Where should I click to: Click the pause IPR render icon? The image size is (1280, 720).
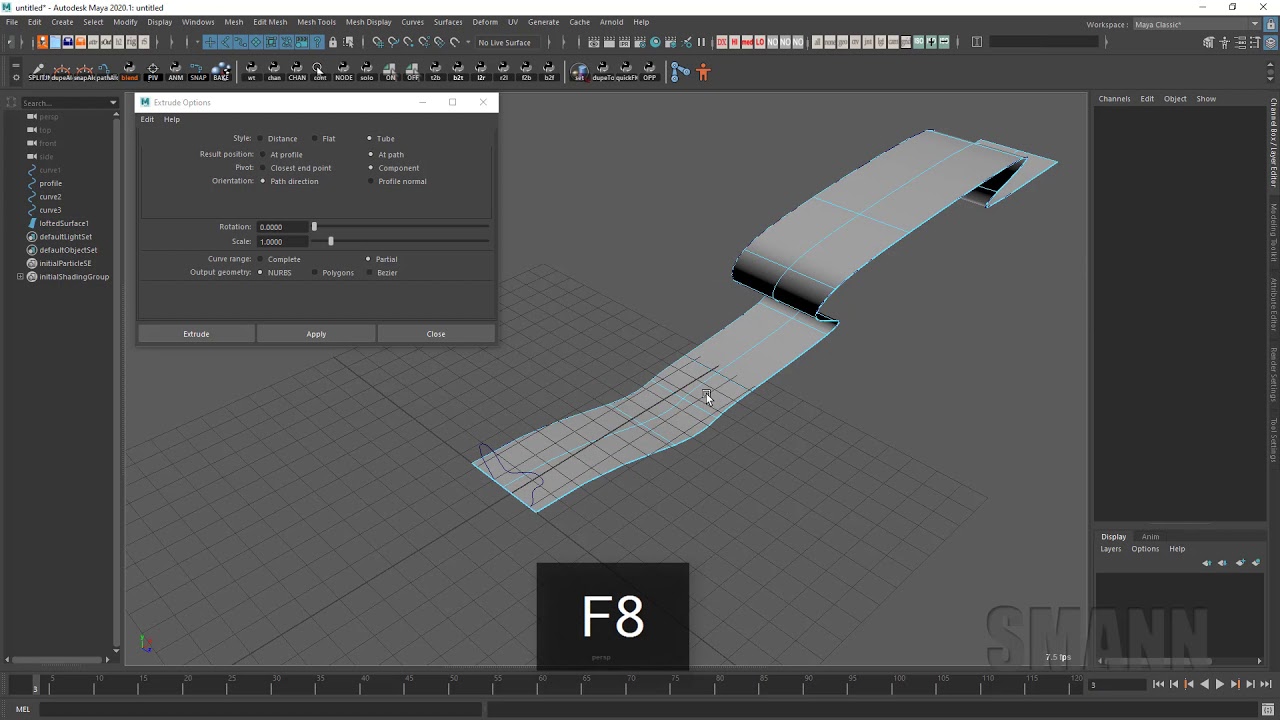[x=701, y=42]
